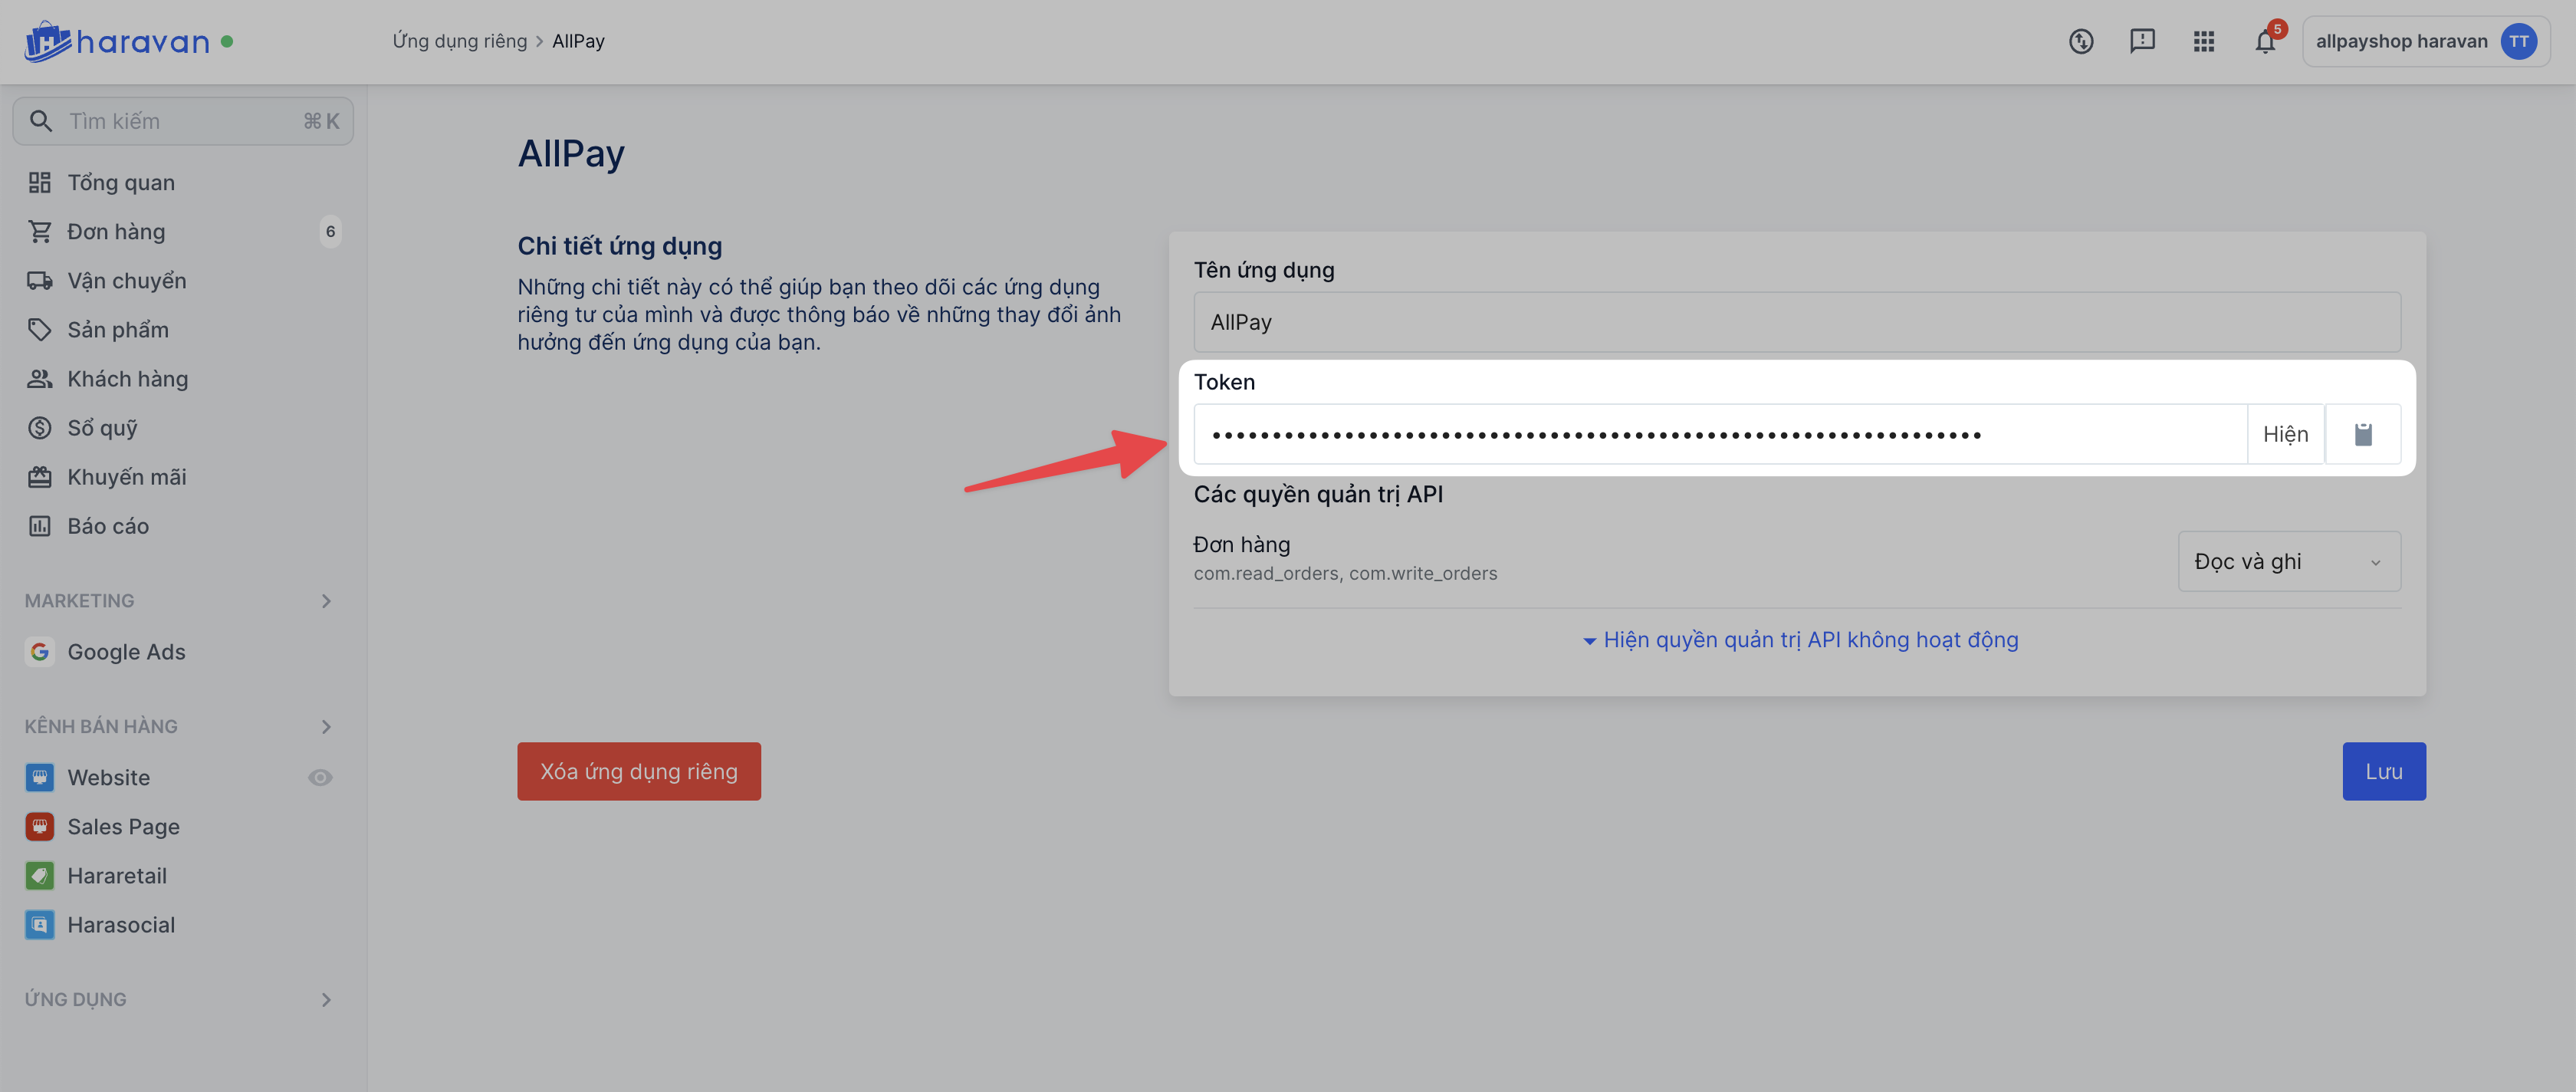Screen dimensions: 2576x1092
Task: Click the Harasocial channel icon
Action: click(x=39, y=924)
